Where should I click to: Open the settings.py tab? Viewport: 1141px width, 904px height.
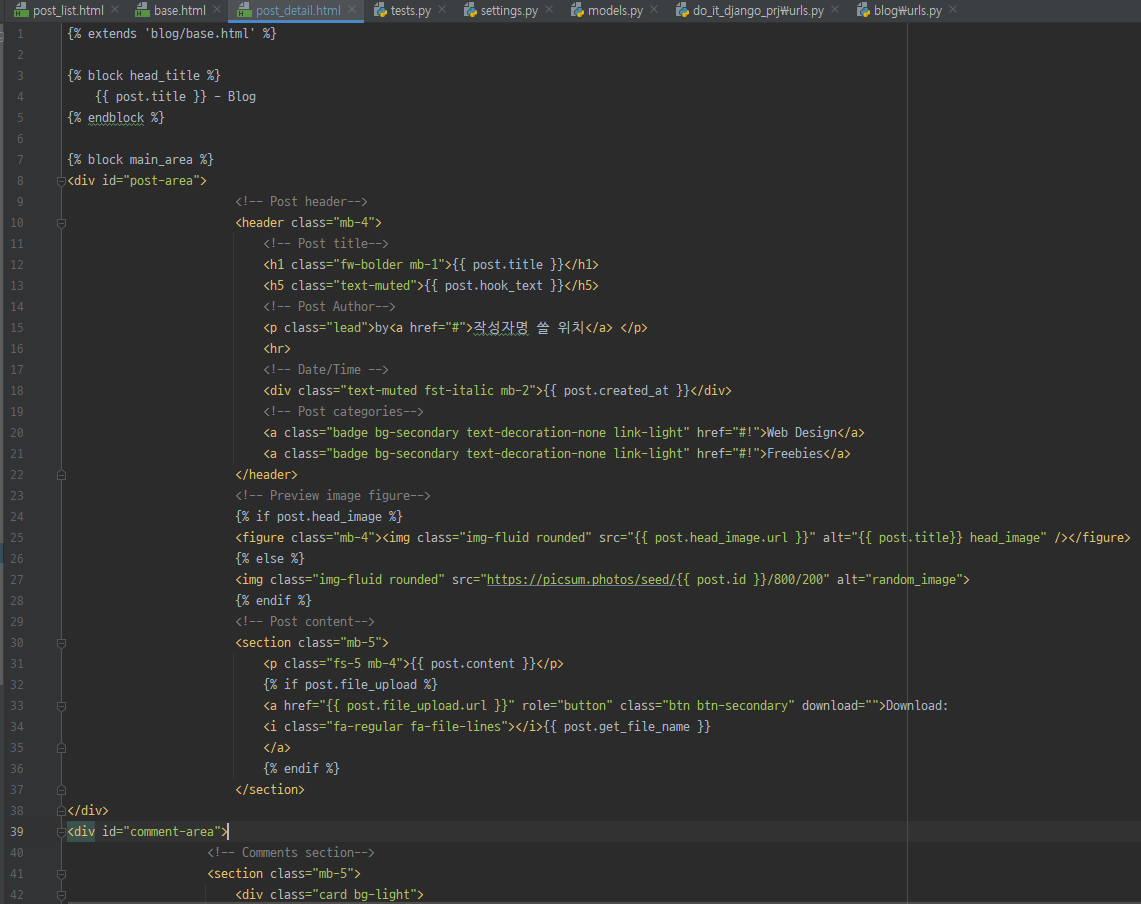click(509, 10)
